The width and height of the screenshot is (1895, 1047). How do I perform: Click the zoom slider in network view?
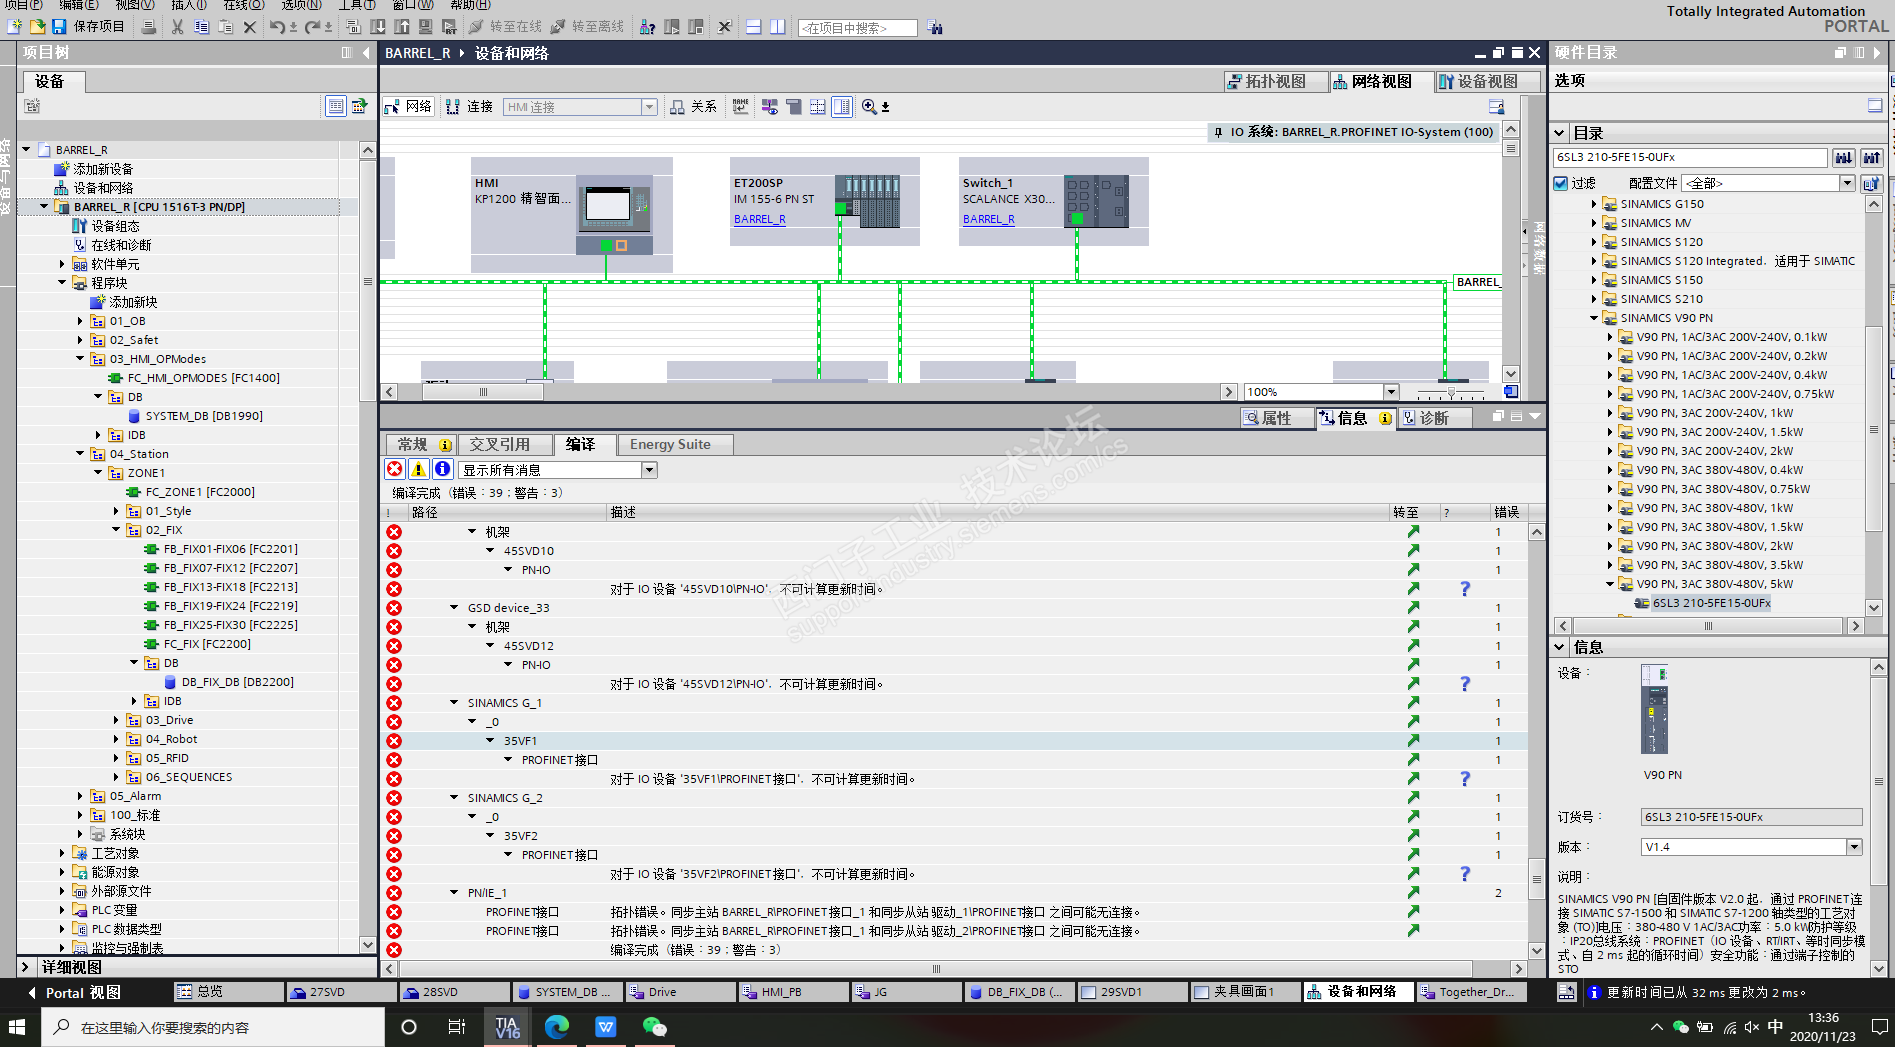pos(1451,392)
